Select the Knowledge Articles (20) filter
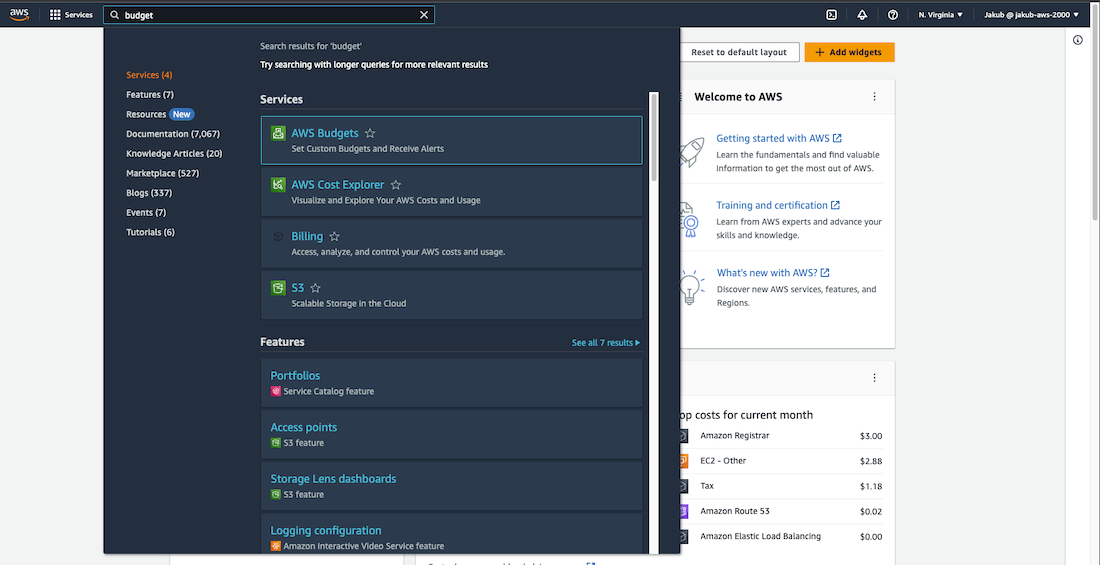Screen dimensions: 1100x565 pyautogui.click(x=174, y=154)
